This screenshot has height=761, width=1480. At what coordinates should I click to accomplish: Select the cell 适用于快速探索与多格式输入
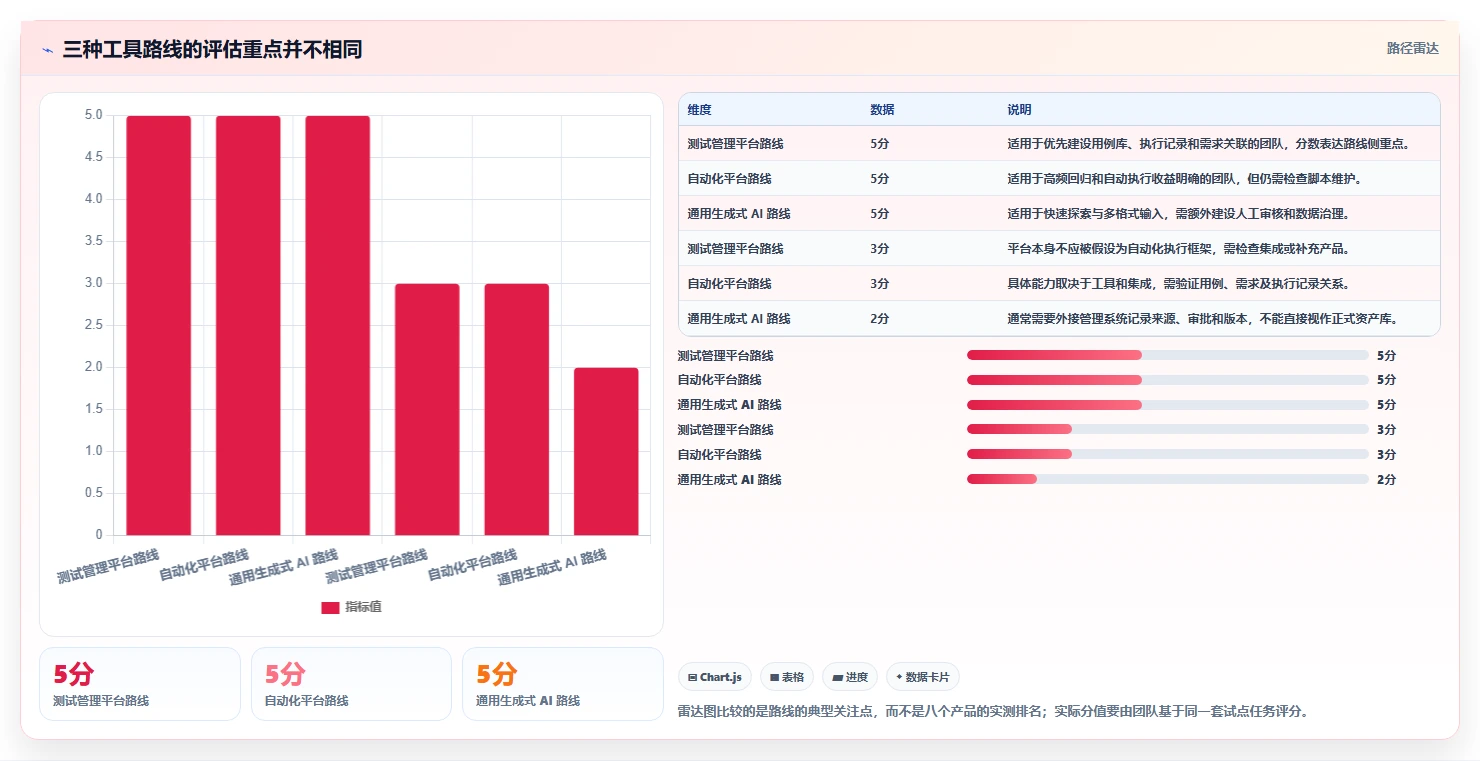pos(1179,214)
